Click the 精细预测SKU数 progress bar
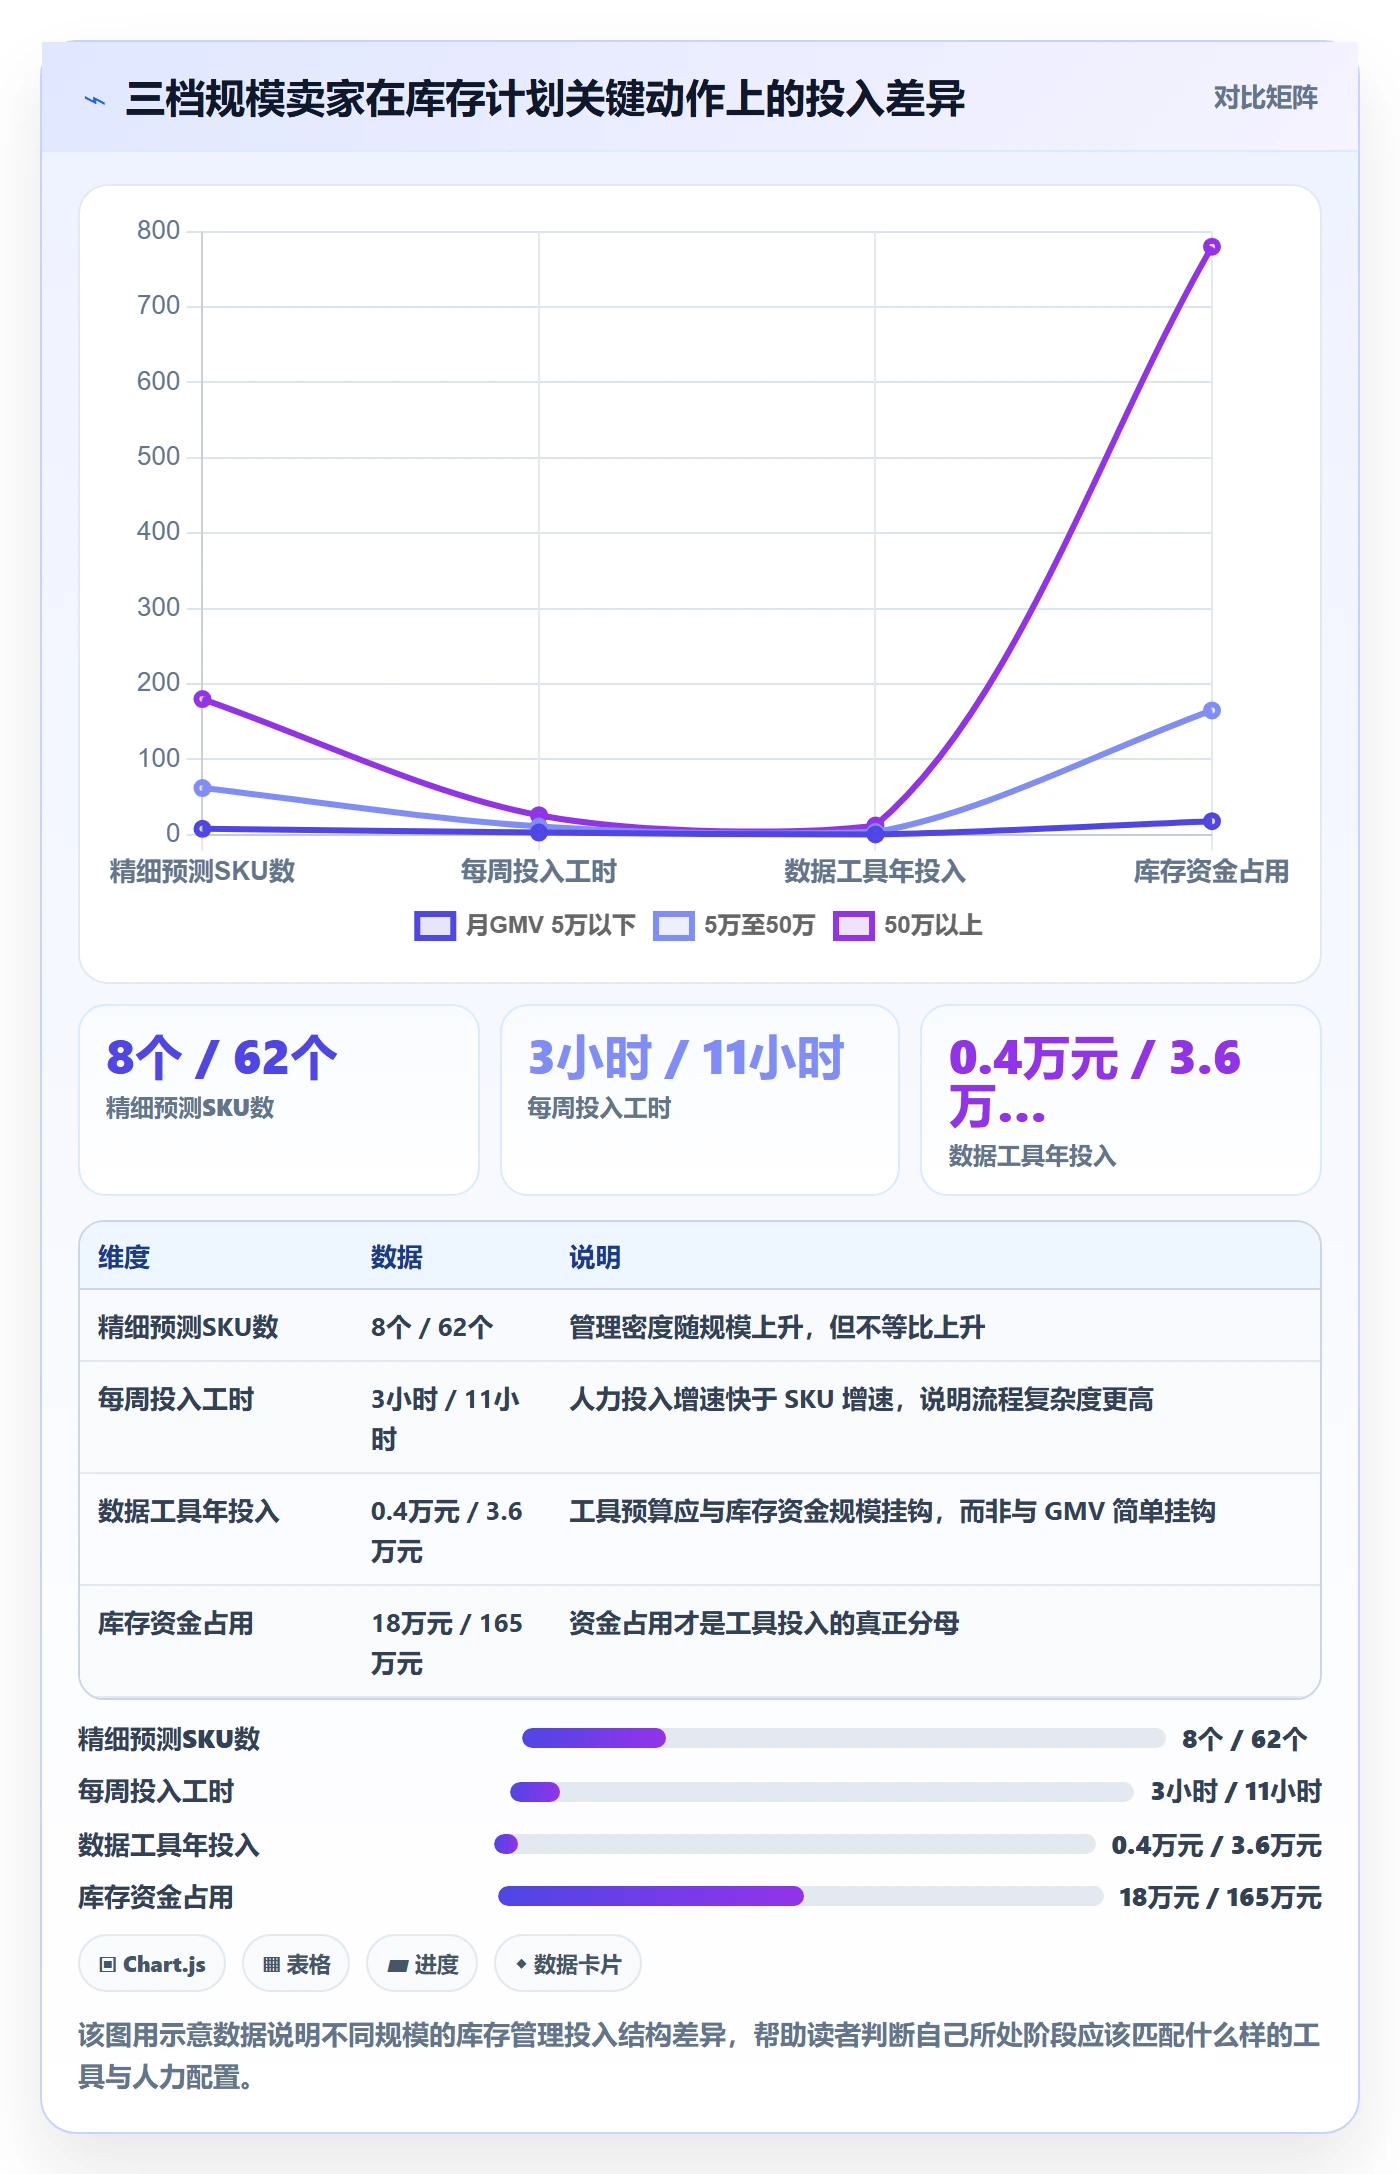The height and width of the screenshot is (2174, 1400). 844,1738
